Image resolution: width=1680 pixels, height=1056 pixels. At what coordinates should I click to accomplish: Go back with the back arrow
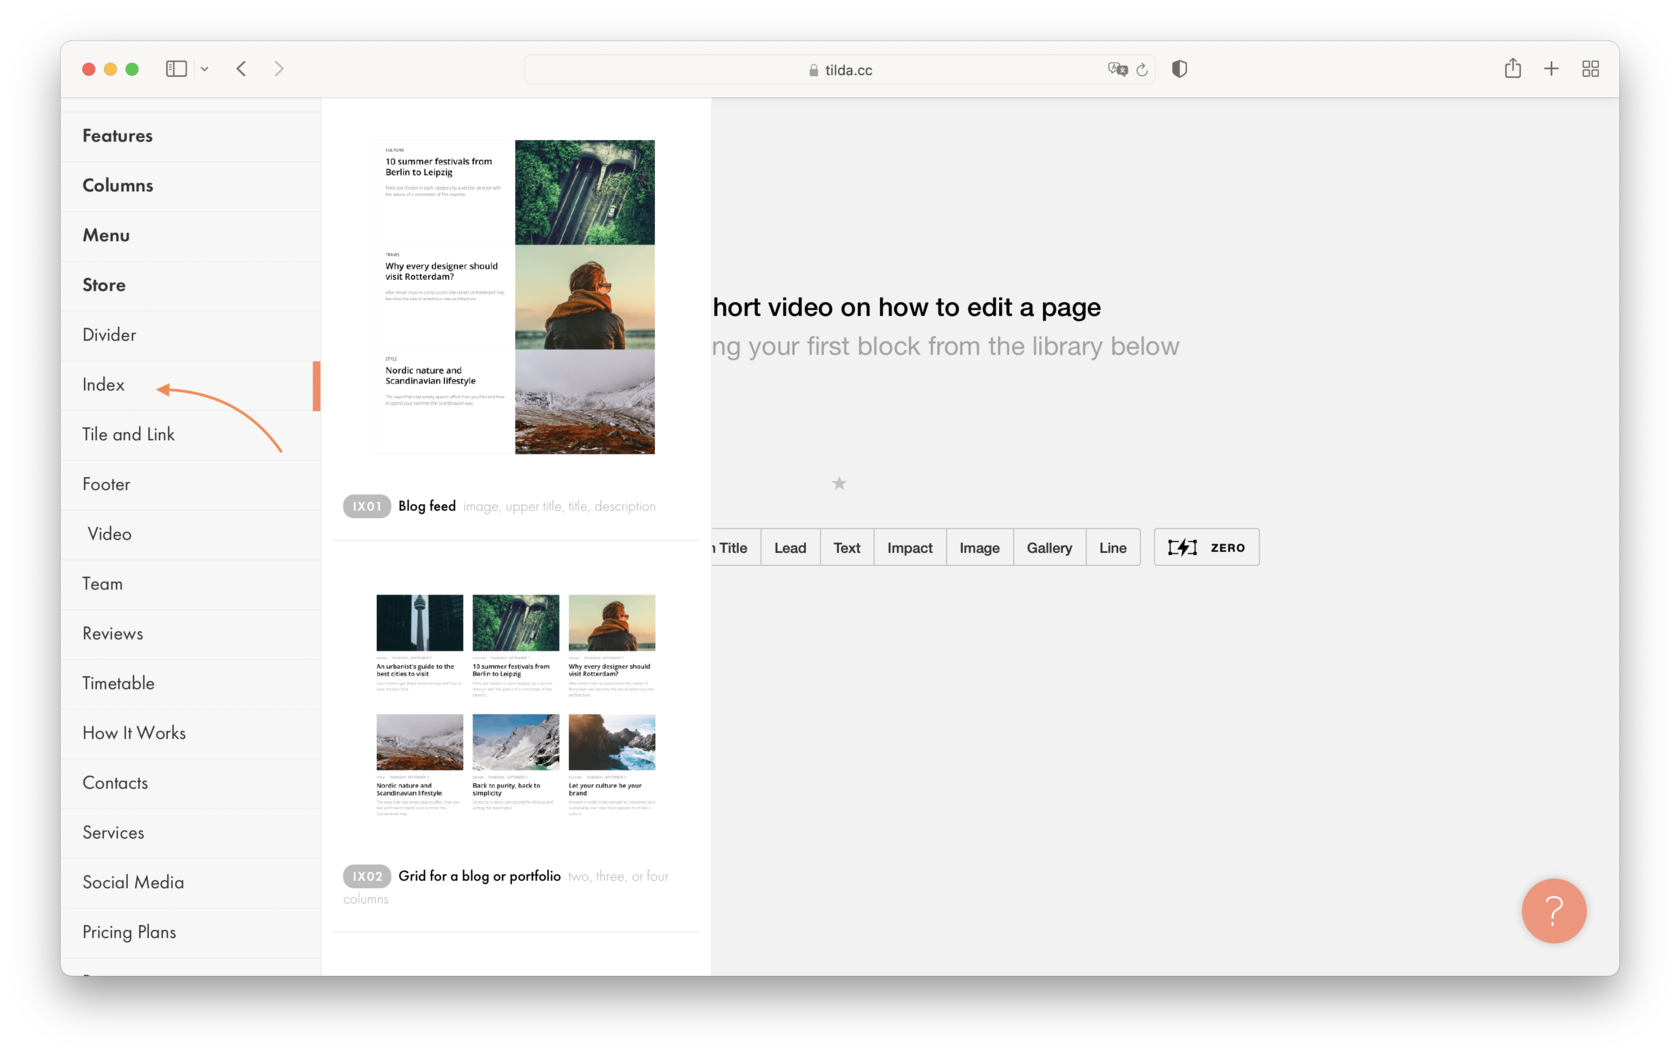click(241, 69)
